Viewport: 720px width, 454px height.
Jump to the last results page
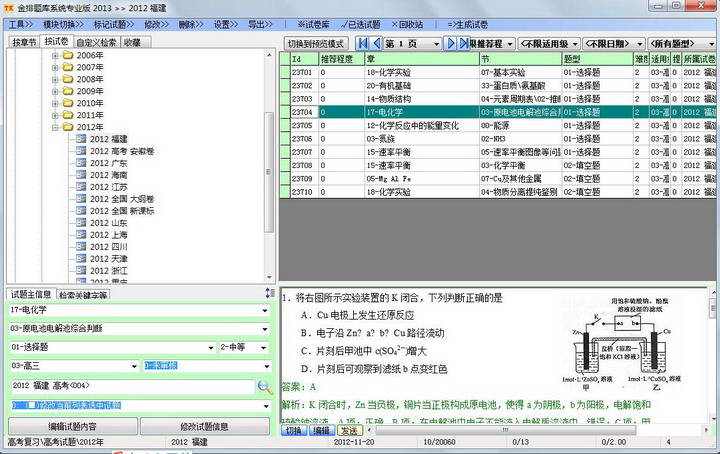coord(464,44)
